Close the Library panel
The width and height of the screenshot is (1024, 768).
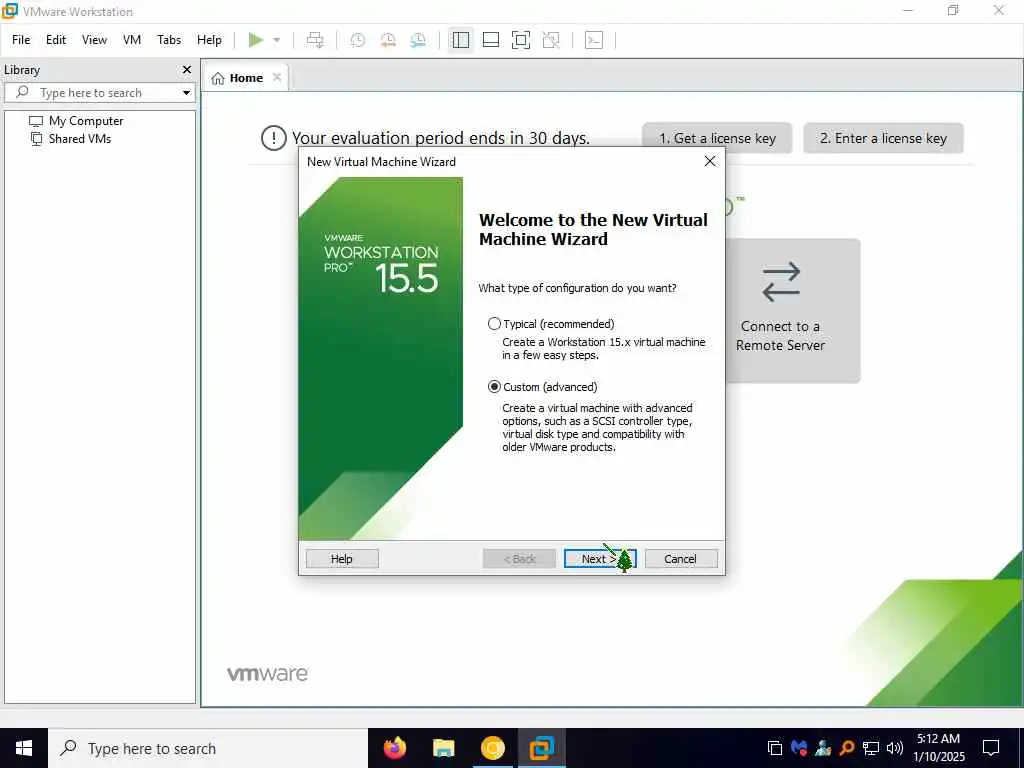tap(187, 69)
